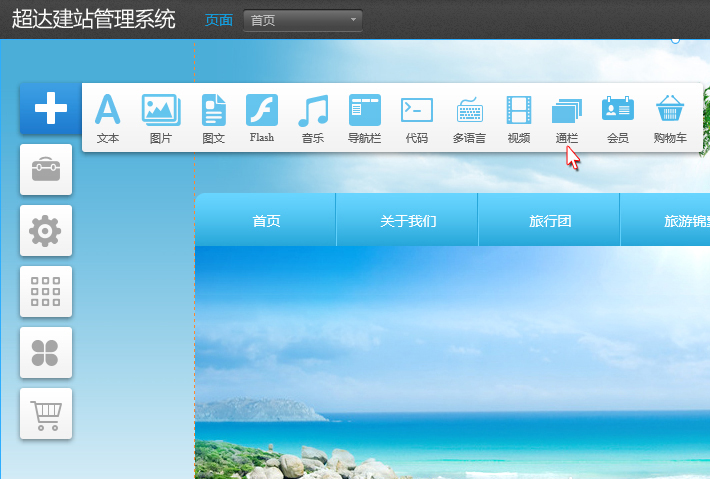
Task: Open the 旅游锦囊 navigation item
Action: tap(666, 220)
